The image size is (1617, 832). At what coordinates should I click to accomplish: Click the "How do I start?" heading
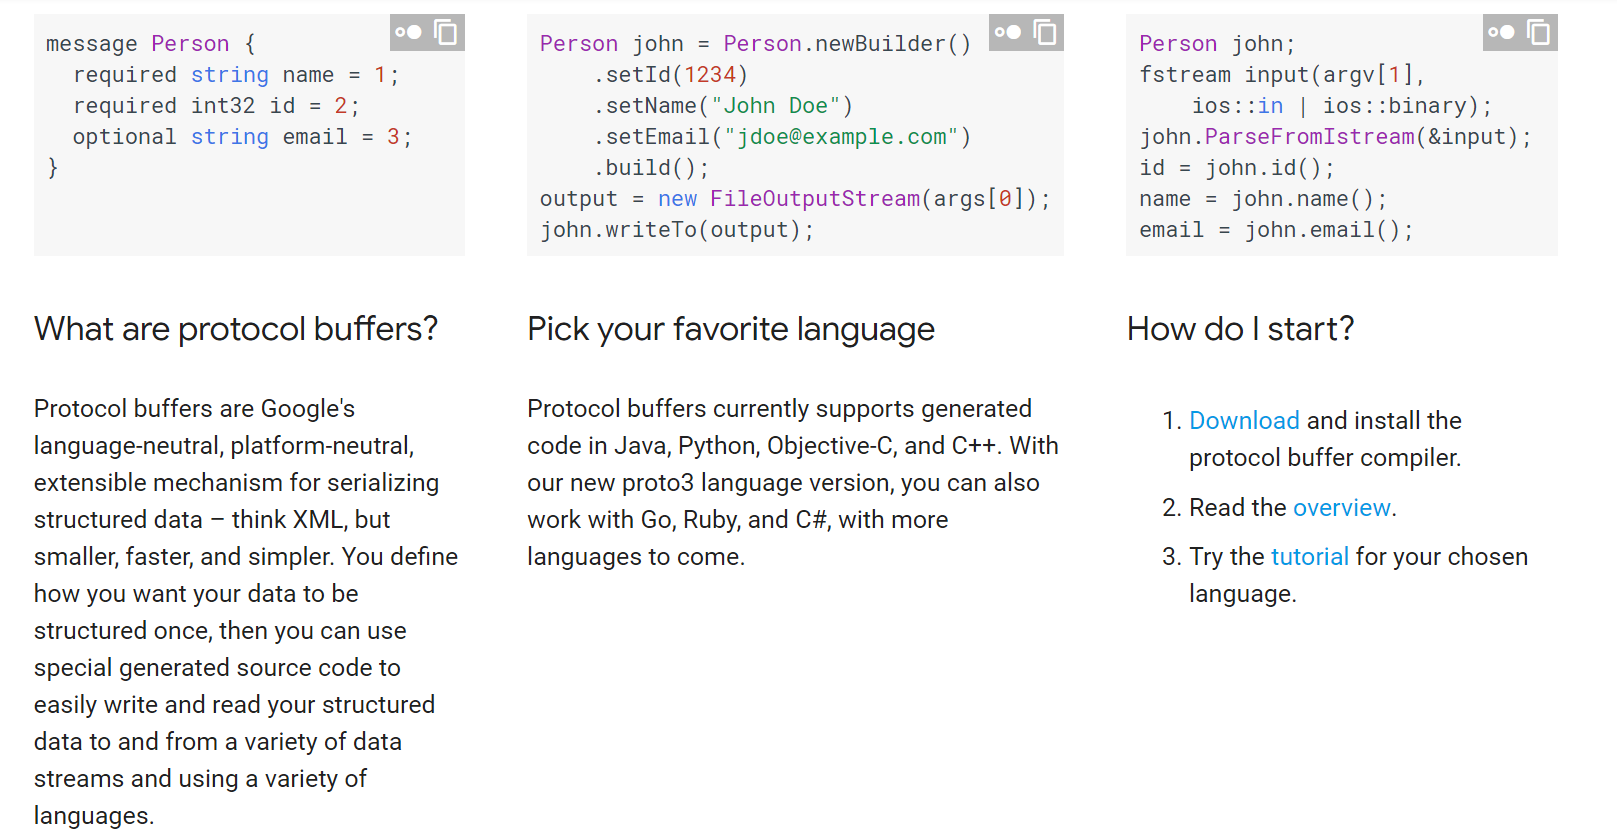tap(1240, 329)
